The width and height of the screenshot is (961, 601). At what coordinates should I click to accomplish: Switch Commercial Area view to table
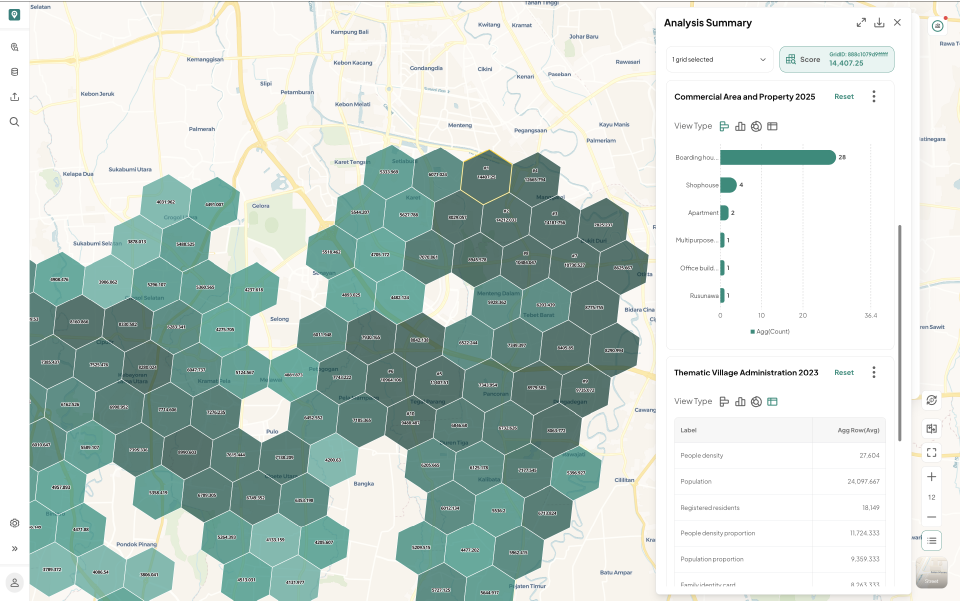(x=772, y=126)
